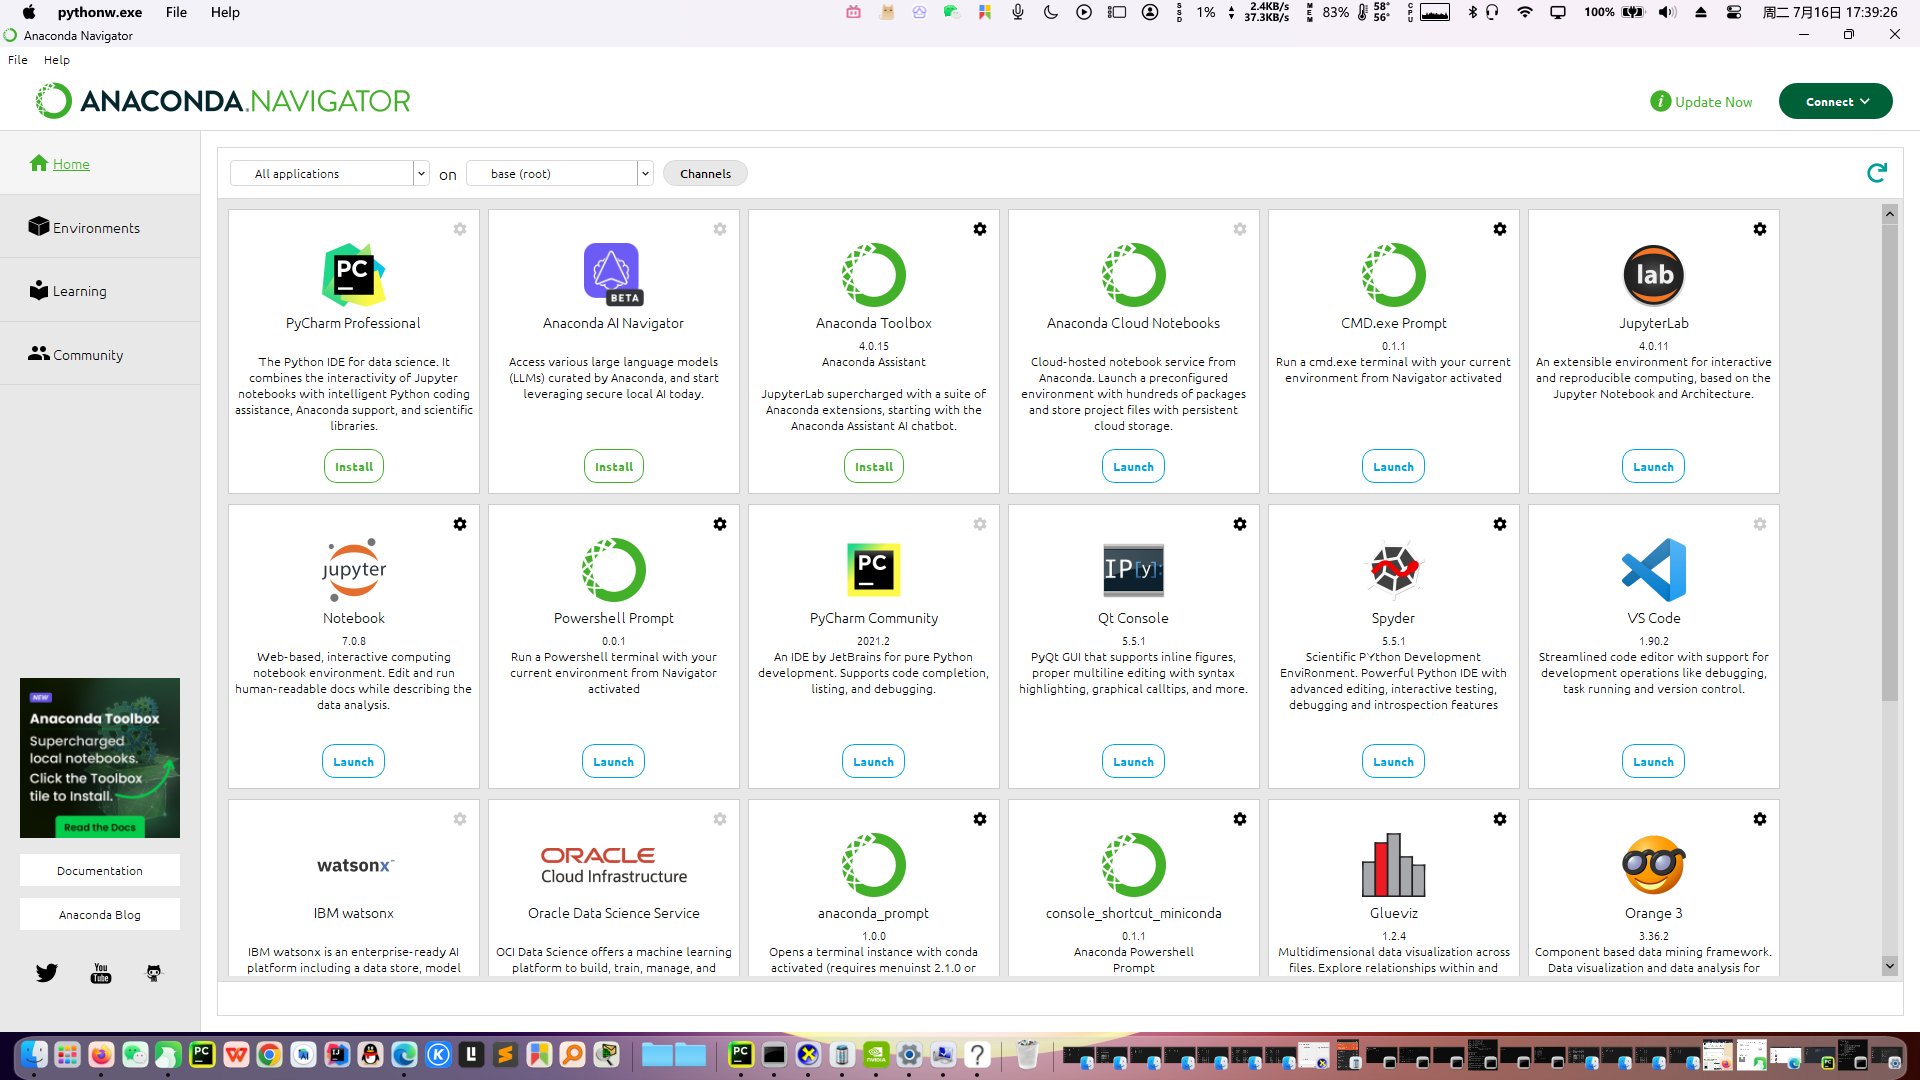Click the Qt Console IPython logo
The image size is (1920, 1080).
pos(1134,569)
